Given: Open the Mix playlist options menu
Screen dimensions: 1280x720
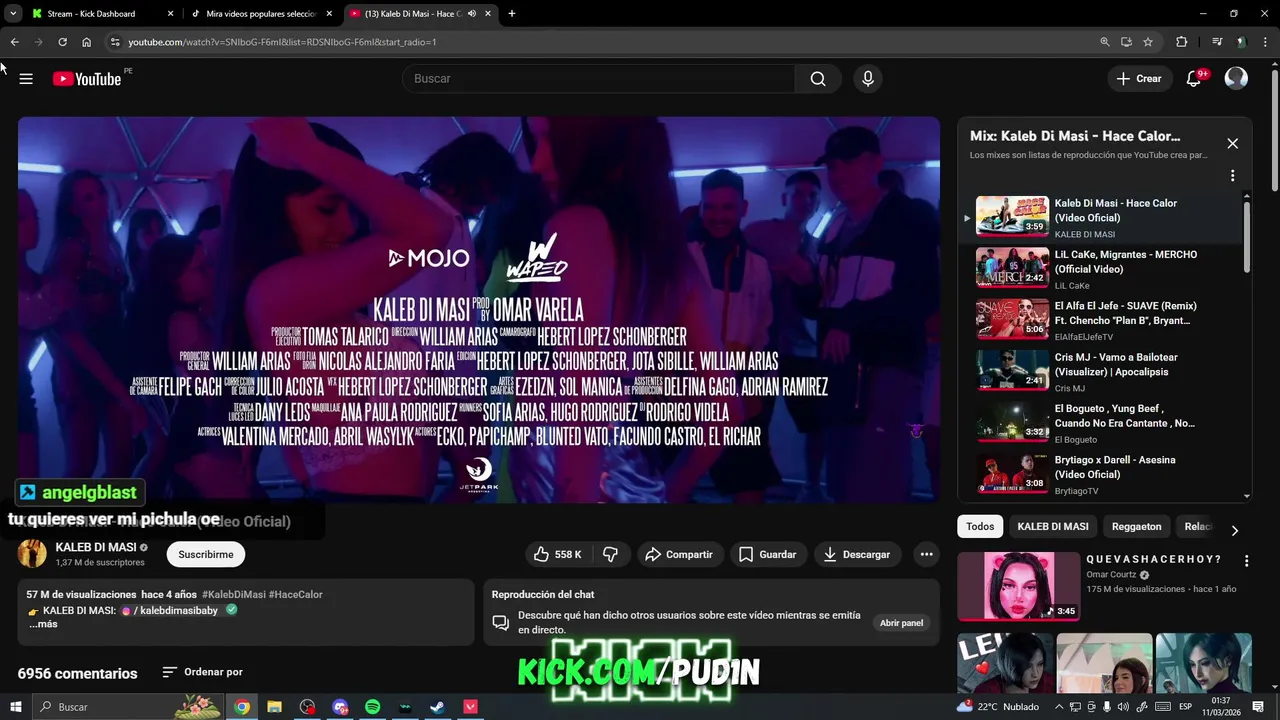Looking at the screenshot, I should point(1232,175).
